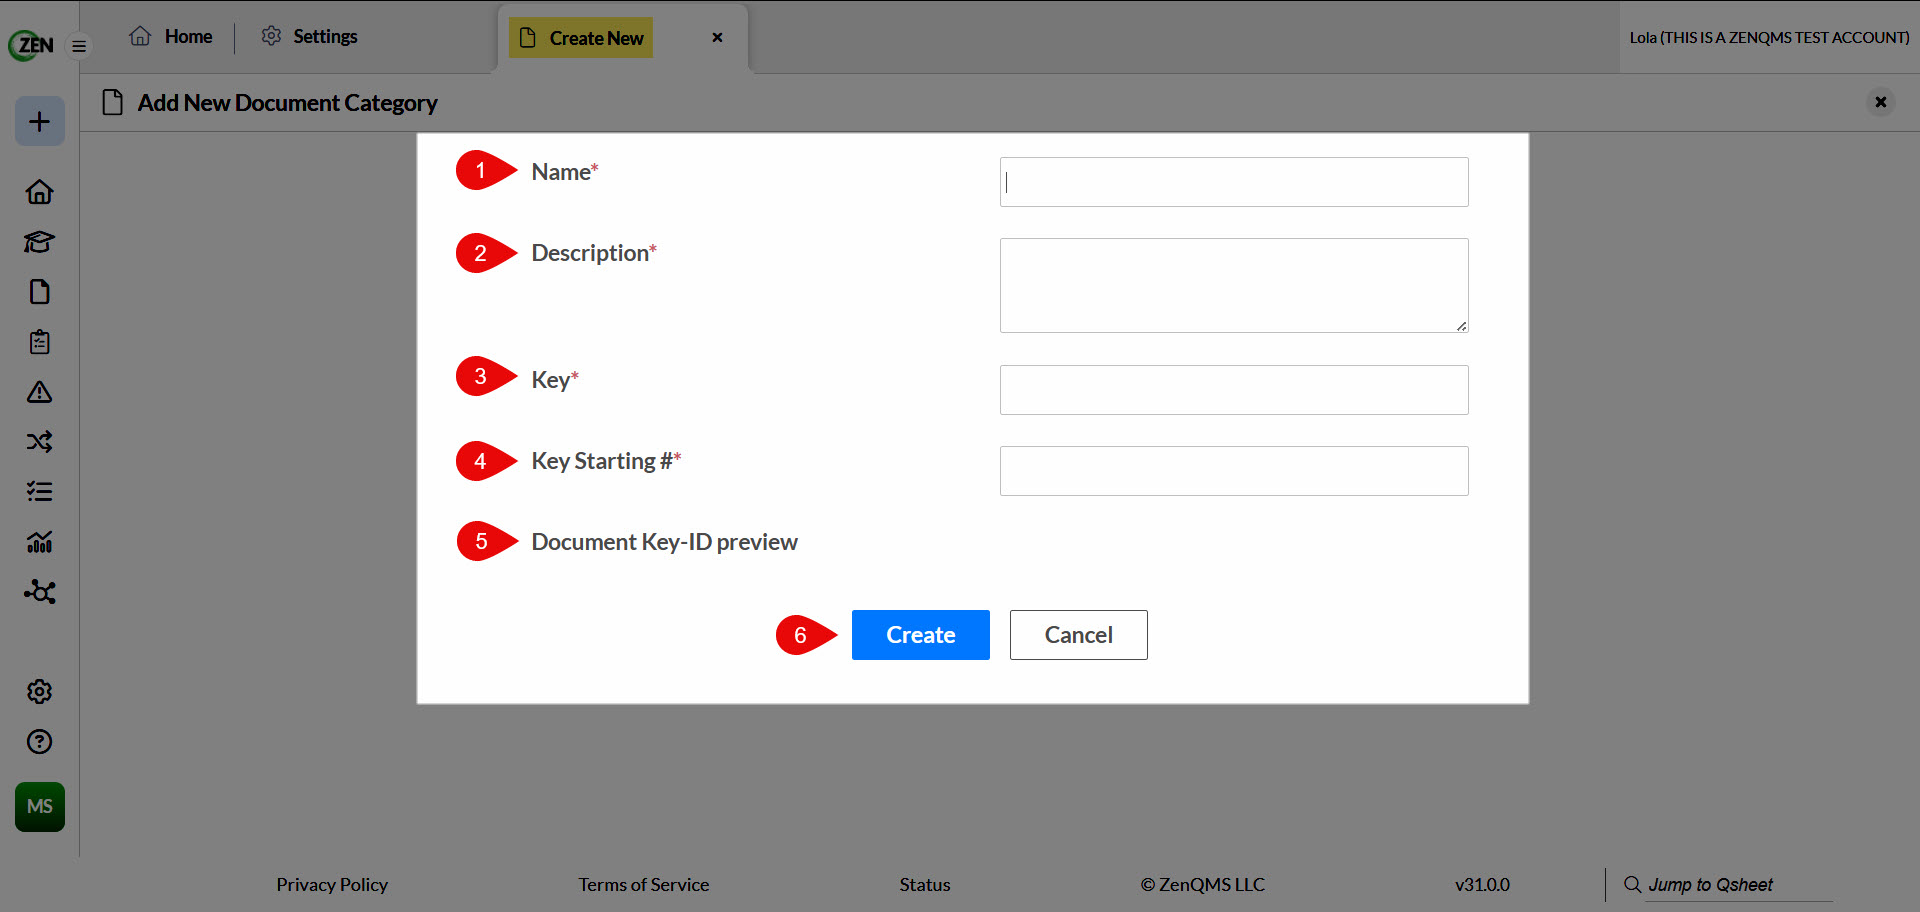
Task: Click the © ZenQMS LLC footer text
Action: [1203, 885]
